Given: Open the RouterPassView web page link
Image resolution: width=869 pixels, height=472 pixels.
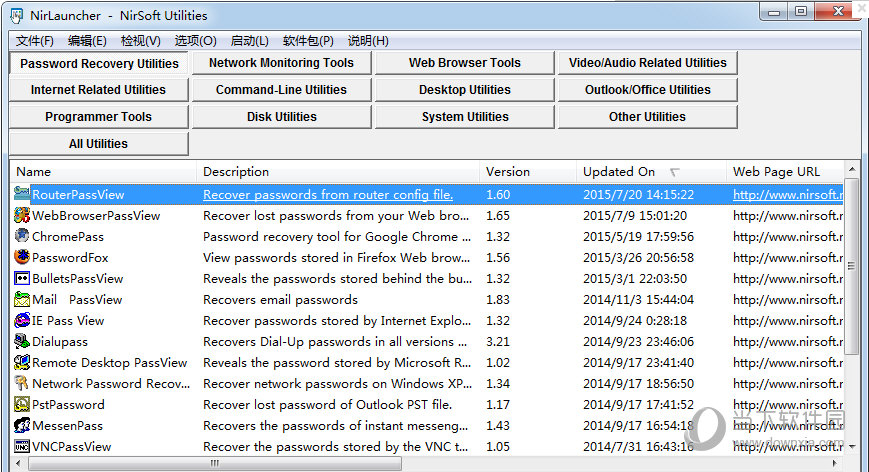Looking at the screenshot, I should click(x=788, y=194).
